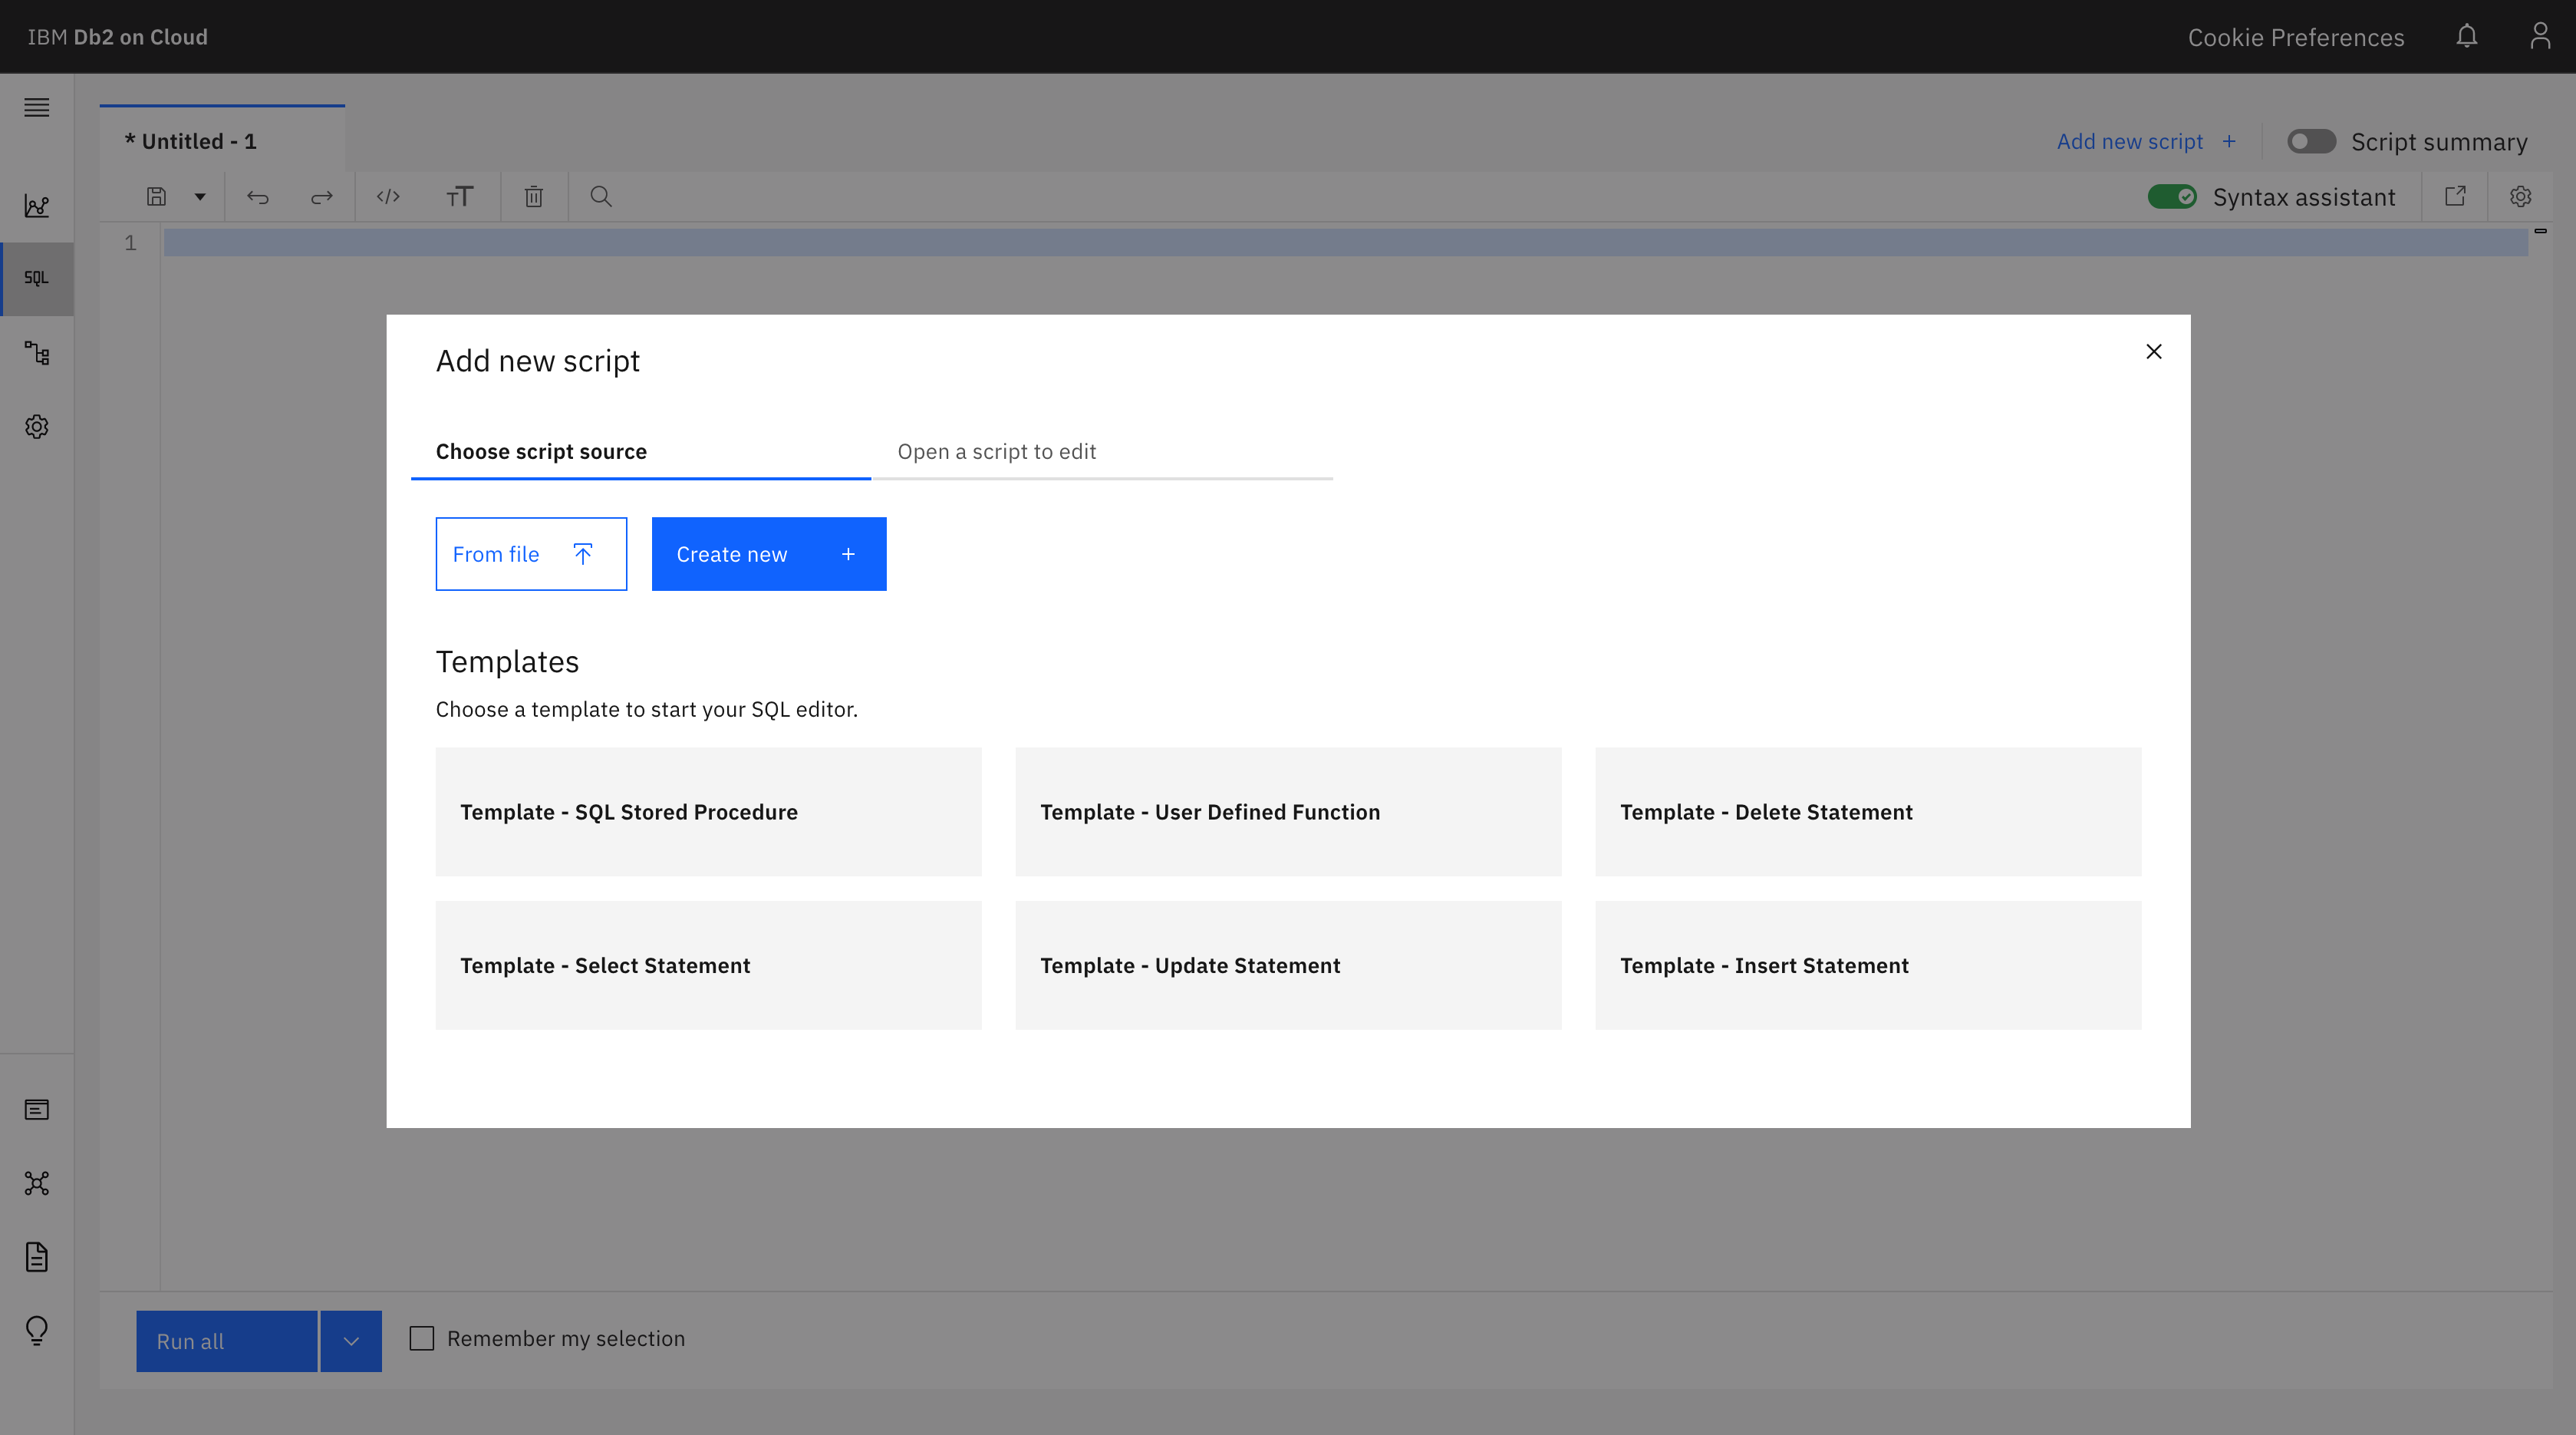Image resolution: width=2576 pixels, height=1435 pixels.
Task: Click the format SQL code icon
Action: pyautogui.click(x=388, y=197)
